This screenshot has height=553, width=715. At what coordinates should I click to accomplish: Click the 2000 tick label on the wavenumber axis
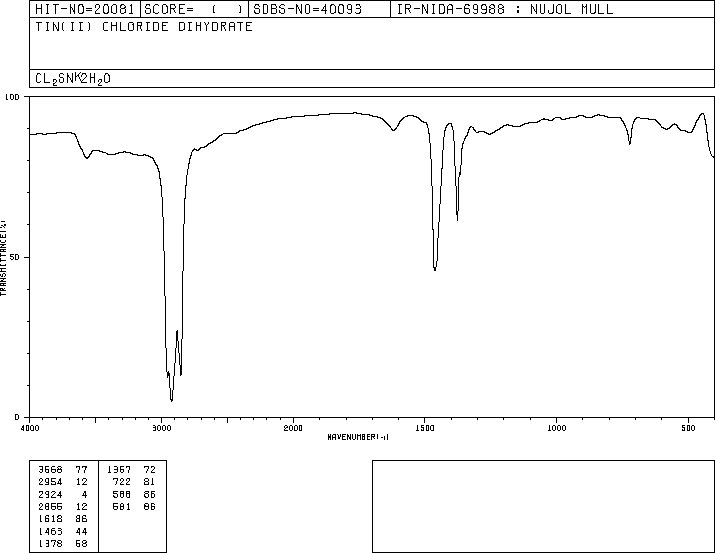[293, 428]
